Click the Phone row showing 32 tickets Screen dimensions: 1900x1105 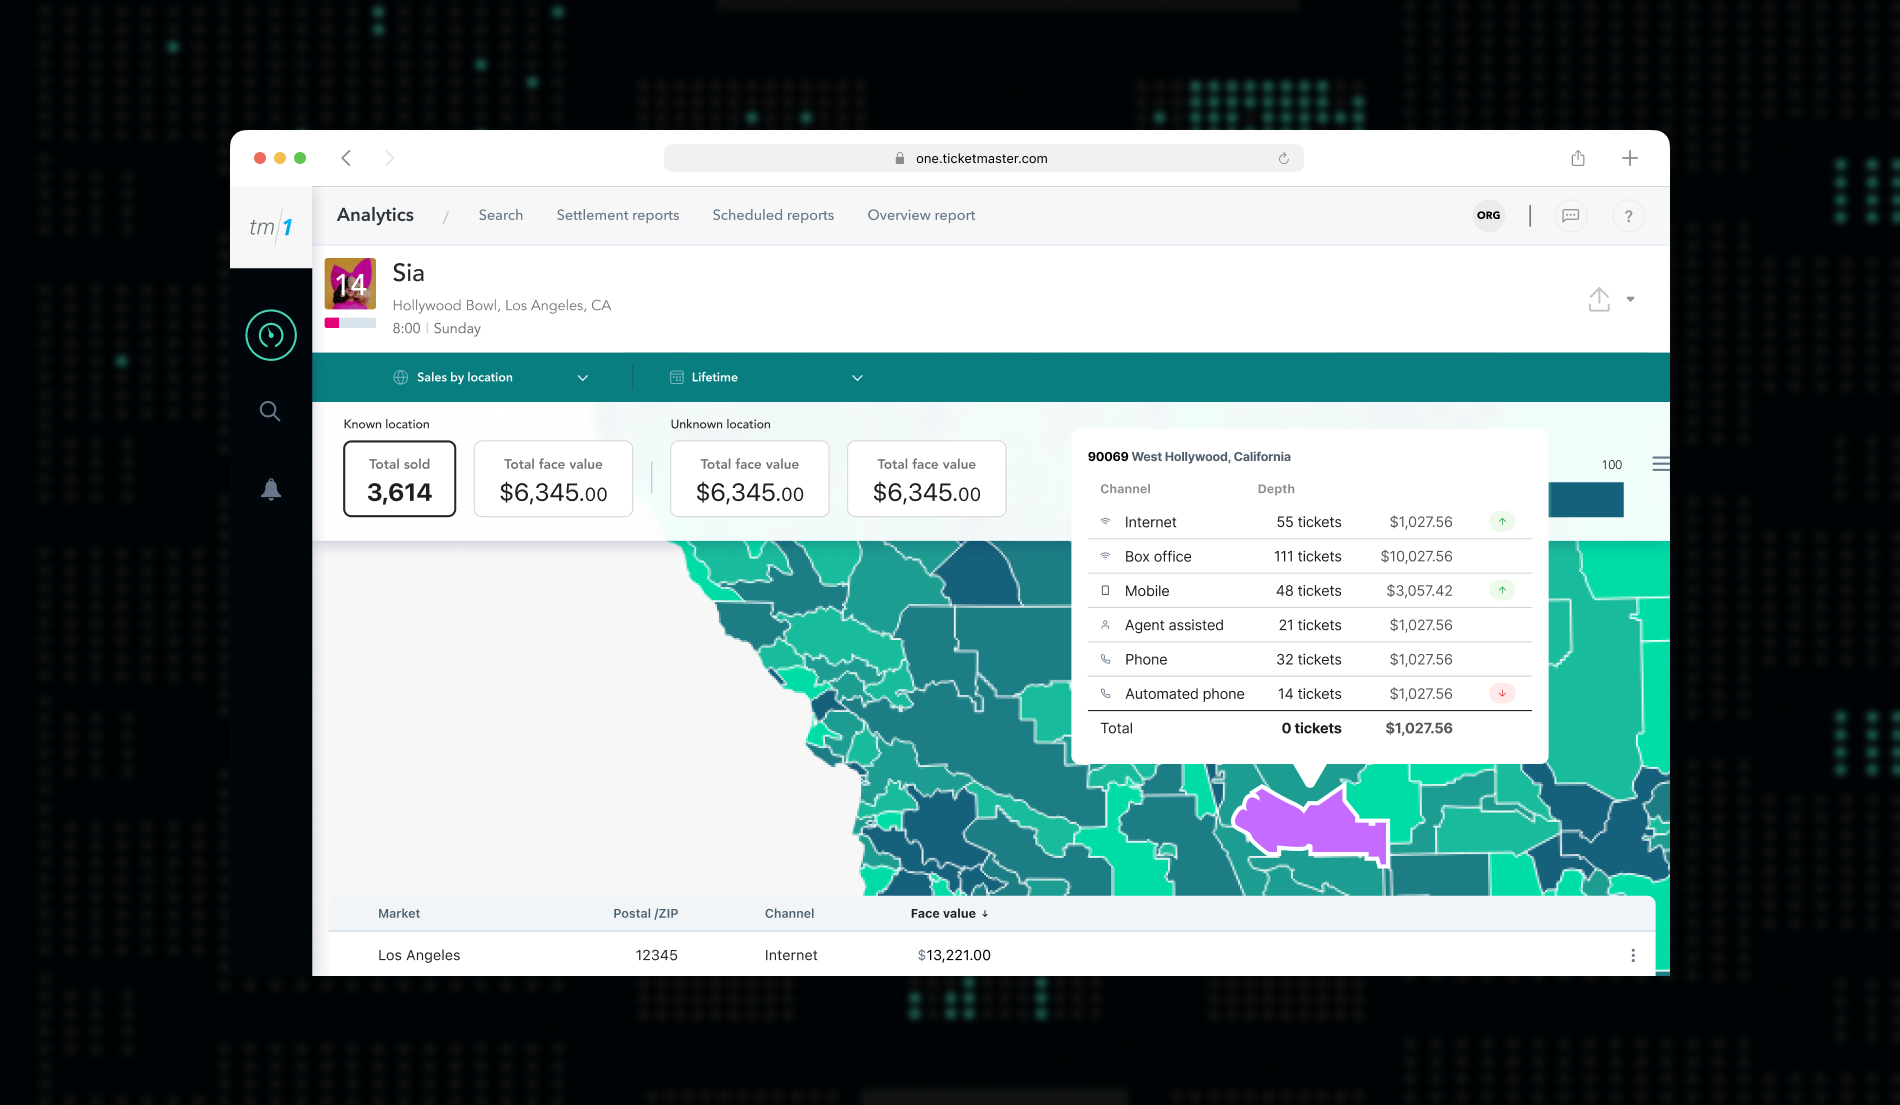pos(1309,659)
